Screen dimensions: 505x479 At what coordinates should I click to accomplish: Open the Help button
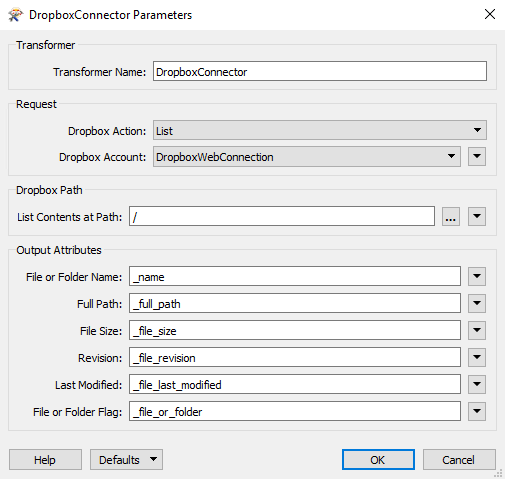click(45, 460)
